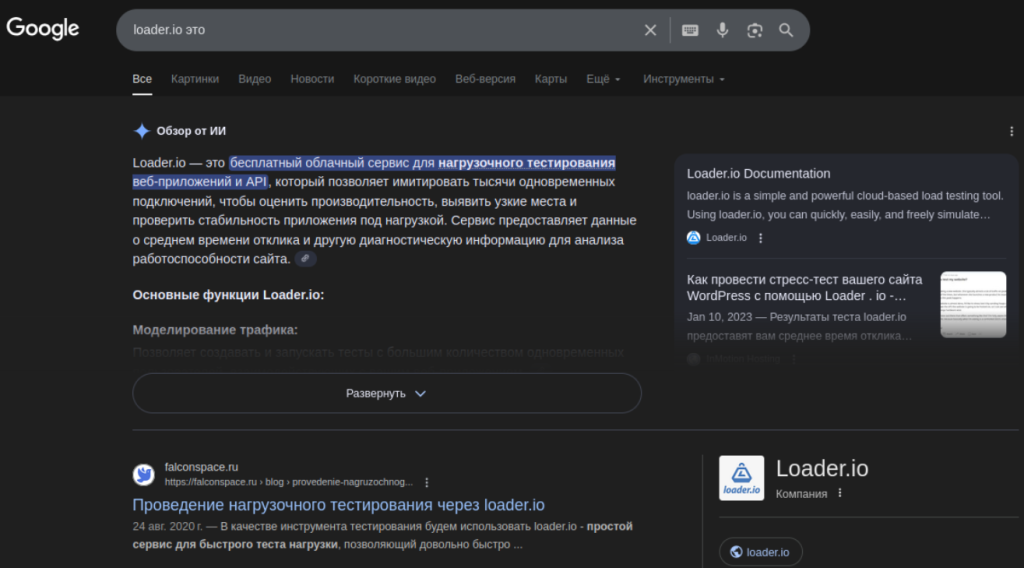Open the on-screen keyboard input tool
The image size is (1024, 568).
tap(690, 30)
